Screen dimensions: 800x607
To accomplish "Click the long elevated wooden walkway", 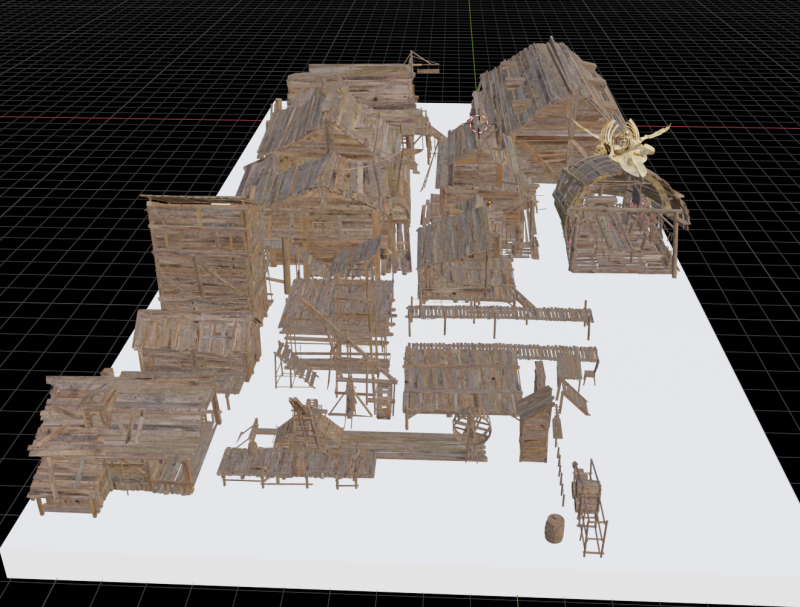I will (x=500, y=315).
